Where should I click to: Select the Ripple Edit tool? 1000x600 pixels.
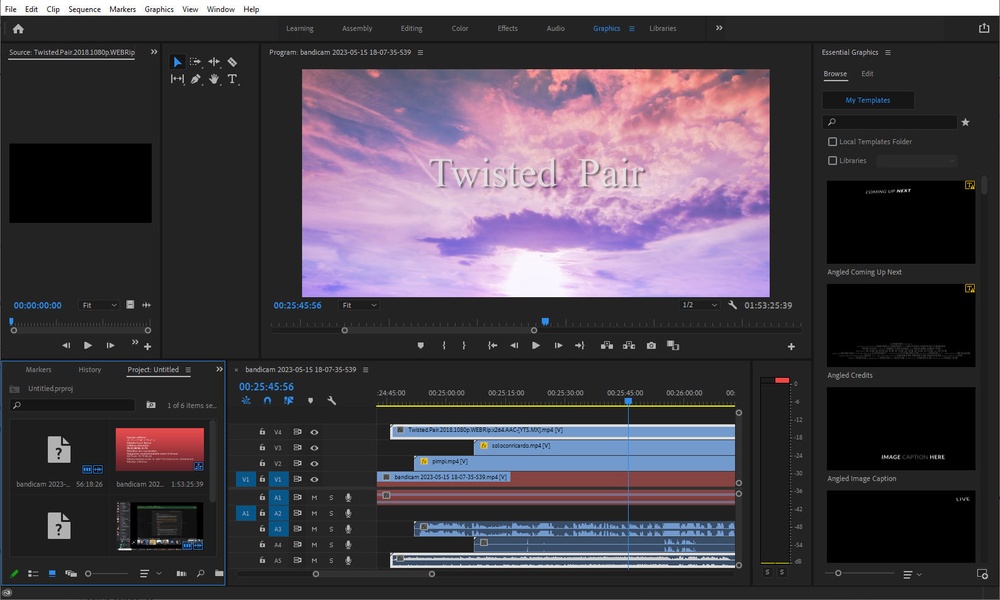coord(214,62)
